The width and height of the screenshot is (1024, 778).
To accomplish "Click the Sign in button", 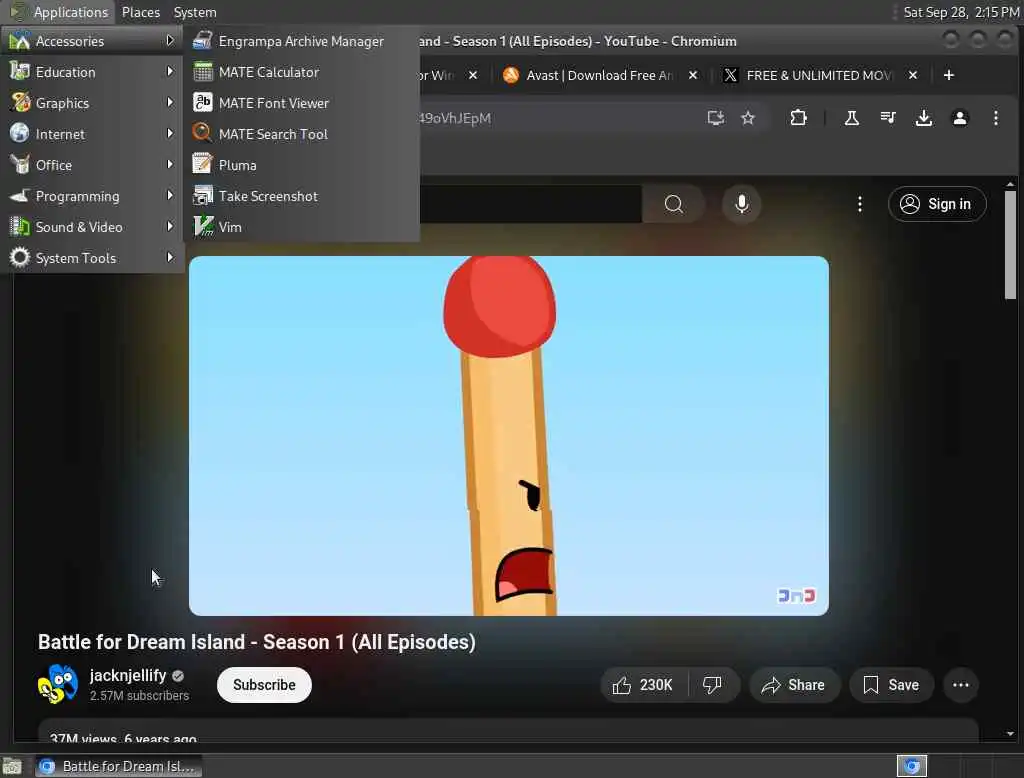I will pos(936,204).
